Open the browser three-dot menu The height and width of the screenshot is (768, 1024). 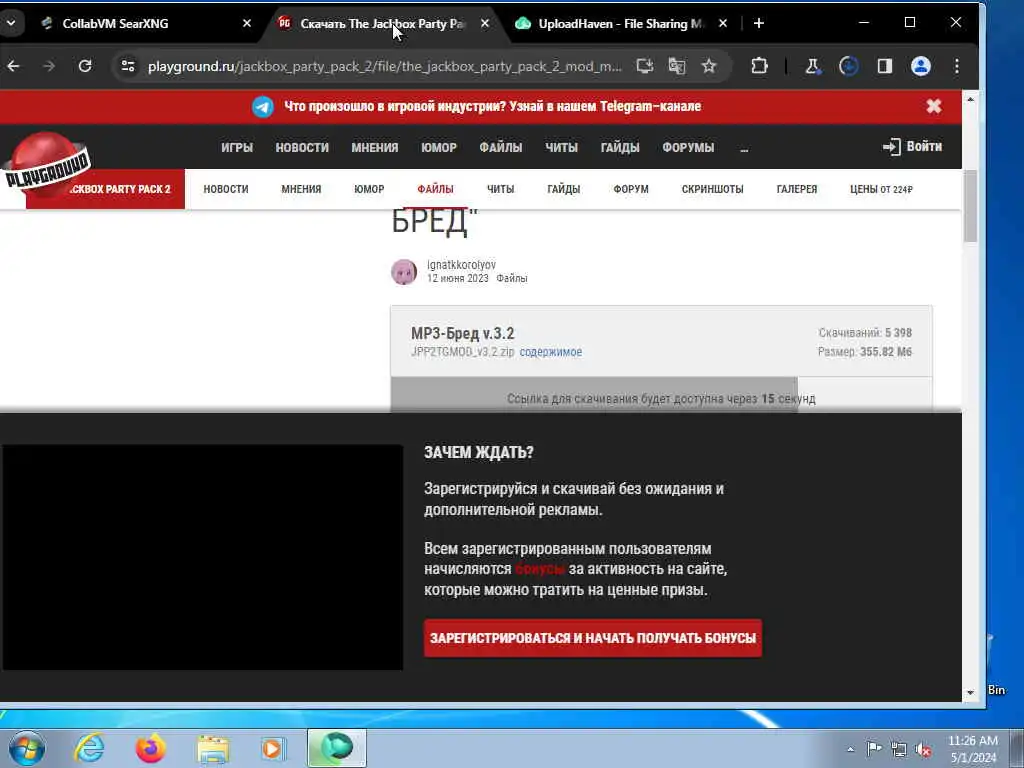click(x=957, y=66)
